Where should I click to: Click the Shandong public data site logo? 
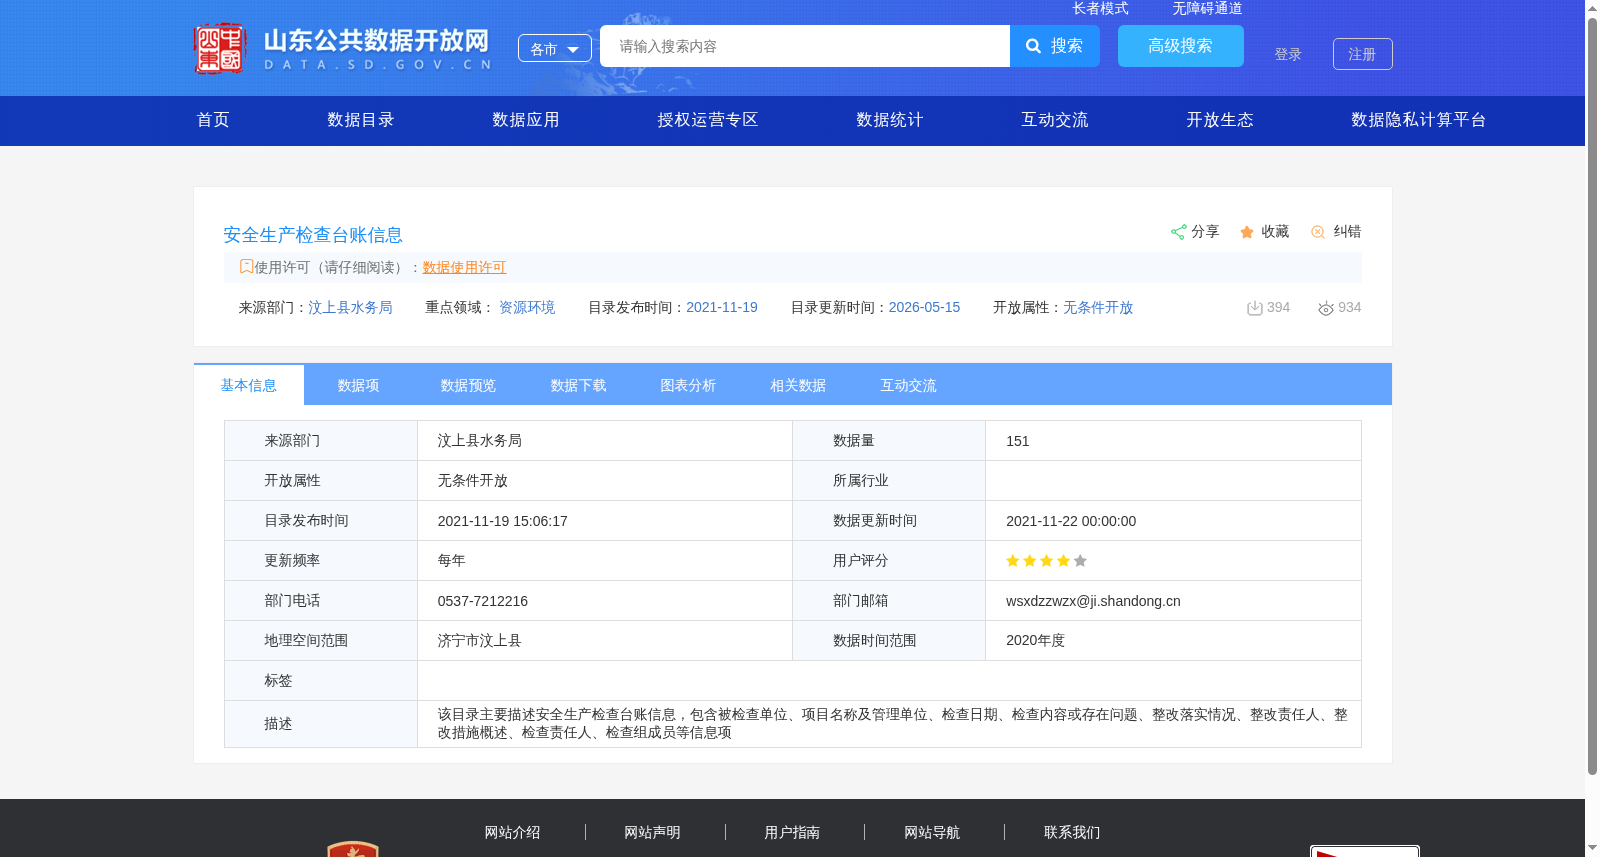click(342, 48)
